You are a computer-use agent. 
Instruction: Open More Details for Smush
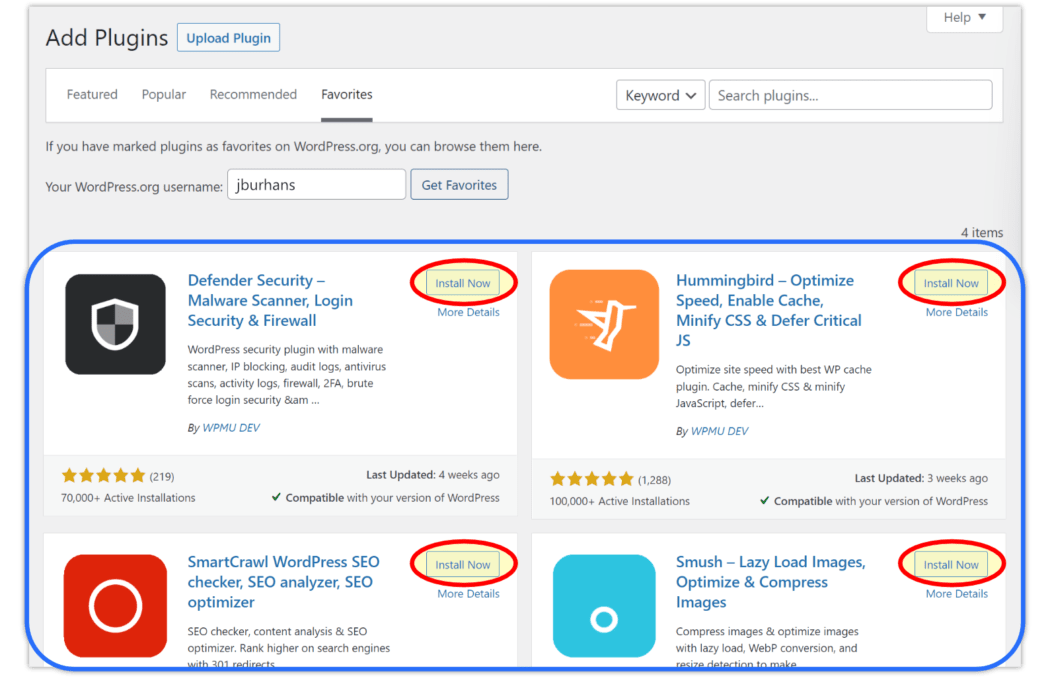[x=956, y=594]
